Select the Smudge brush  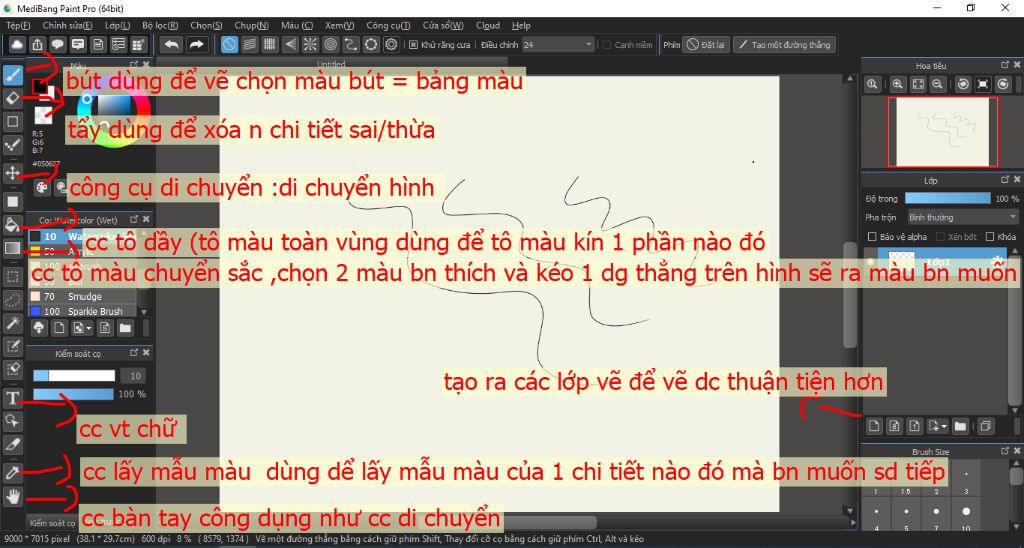tap(83, 297)
